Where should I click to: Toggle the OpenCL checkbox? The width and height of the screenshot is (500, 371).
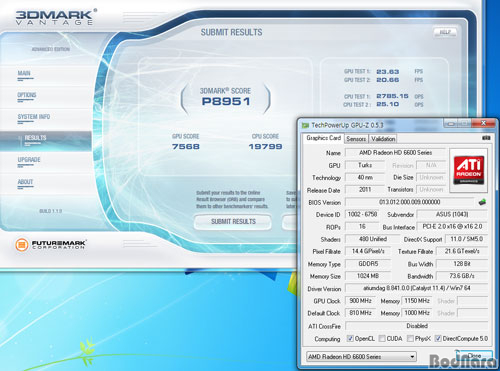[350, 338]
